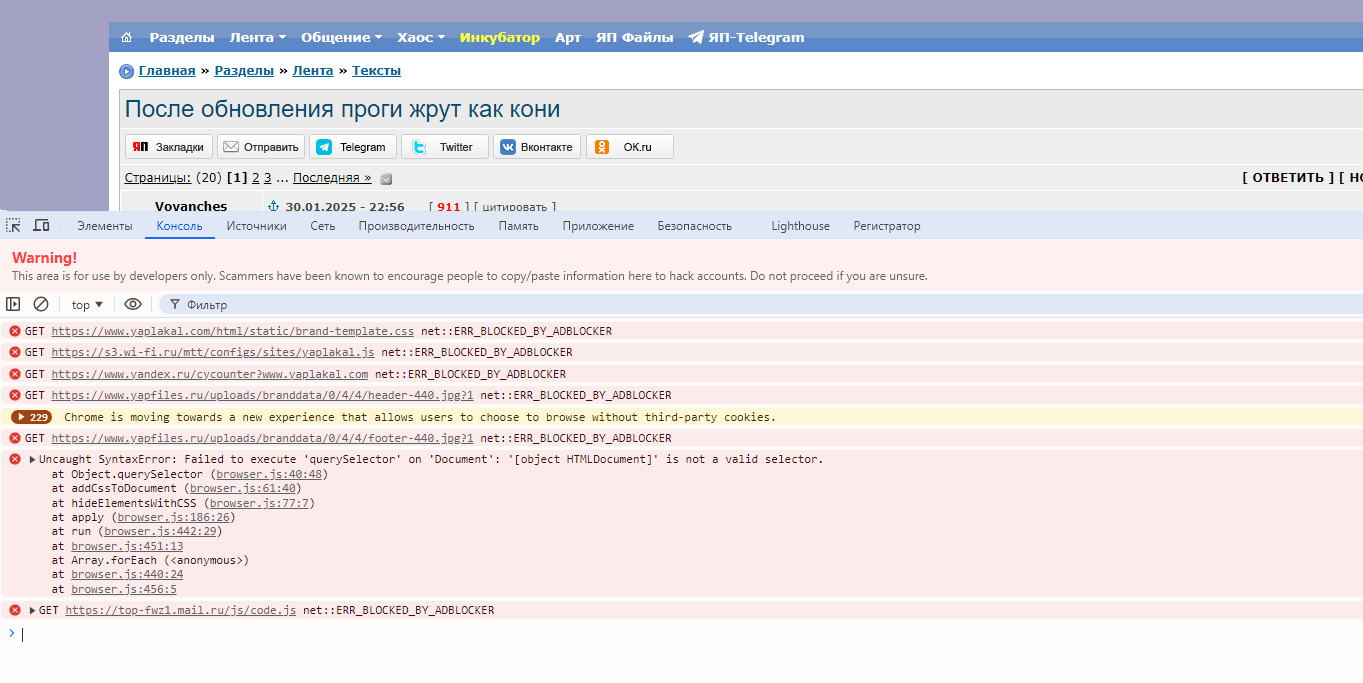Click the Отправить email share button
1363x683 pixels.
261,147
